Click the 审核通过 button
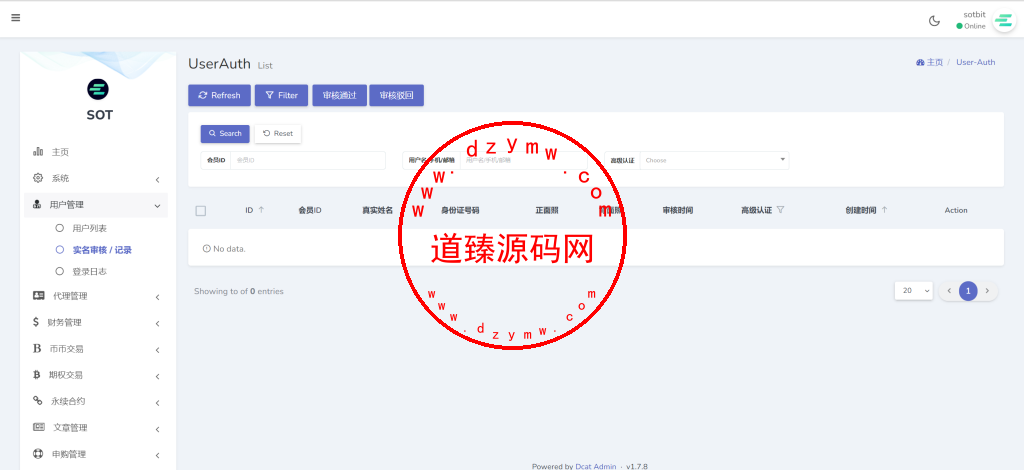 pos(340,95)
